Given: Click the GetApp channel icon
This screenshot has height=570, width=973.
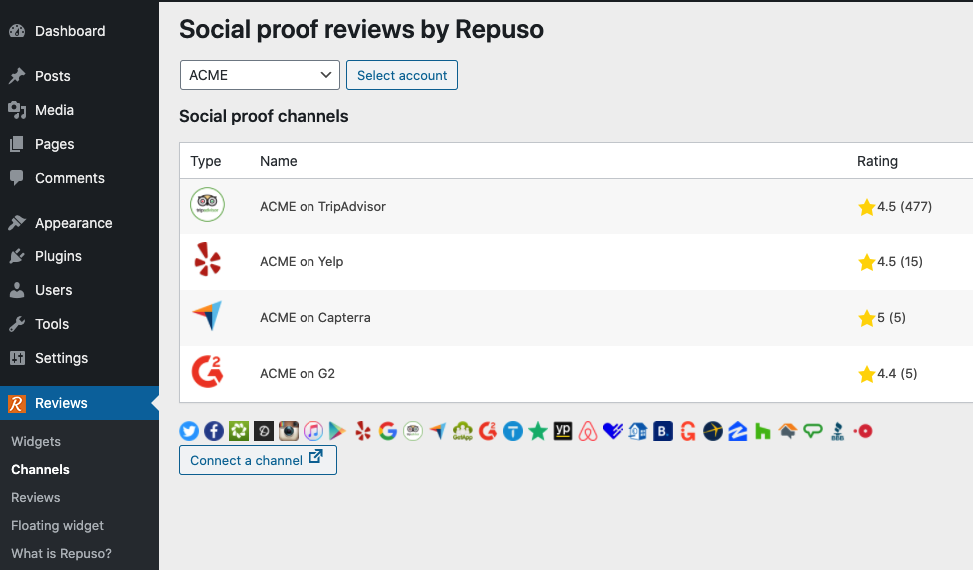Looking at the screenshot, I should [x=463, y=431].
